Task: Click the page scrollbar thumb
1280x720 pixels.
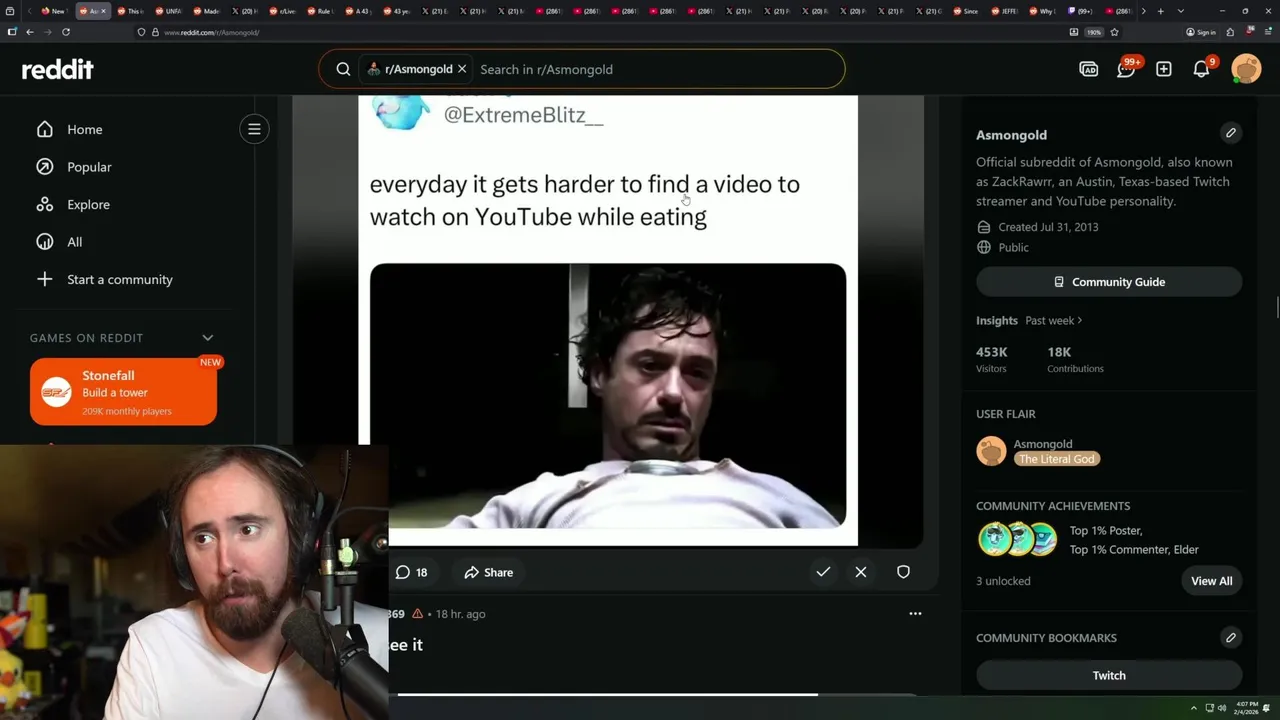Action: click(1276, 308)
